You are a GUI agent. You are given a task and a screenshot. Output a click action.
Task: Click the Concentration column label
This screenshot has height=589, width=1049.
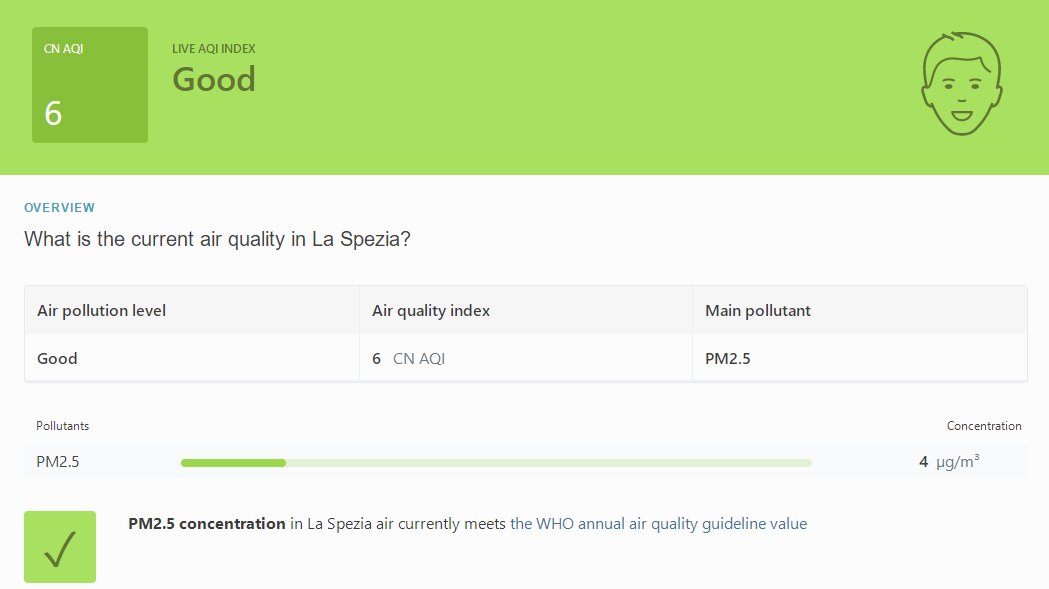pos(983,426)
